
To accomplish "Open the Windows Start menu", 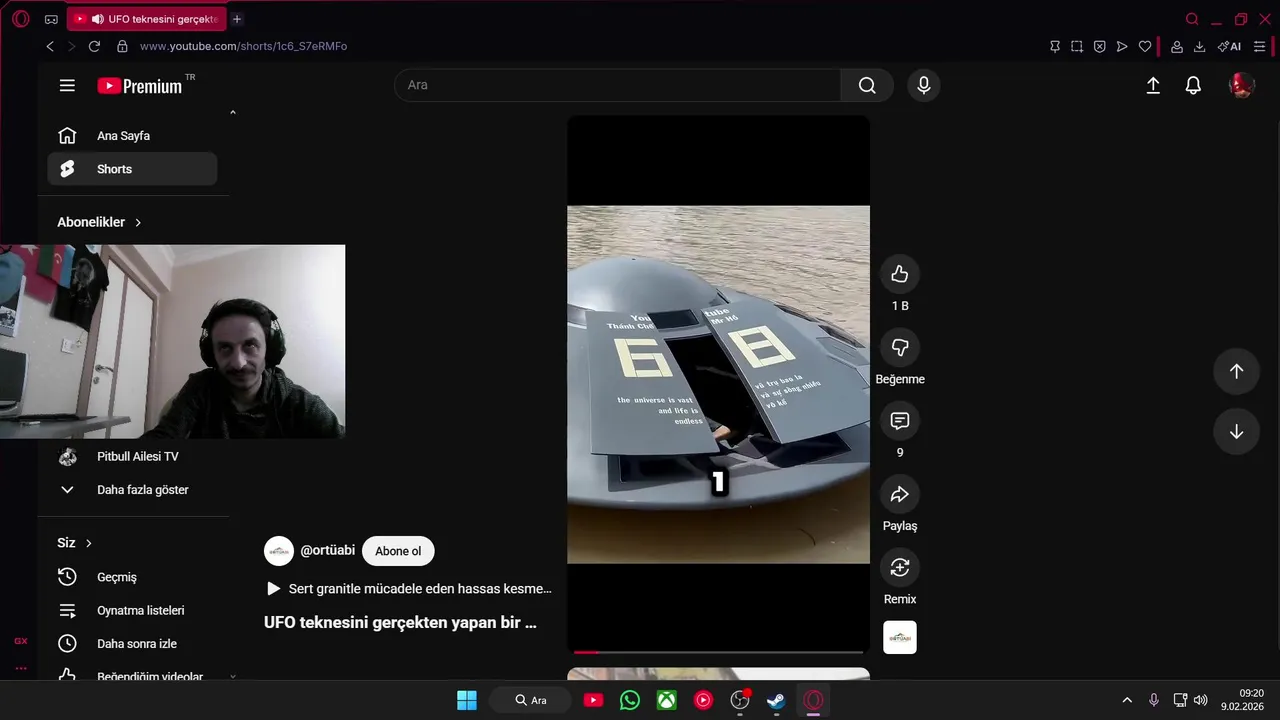I will pos(467,700).
